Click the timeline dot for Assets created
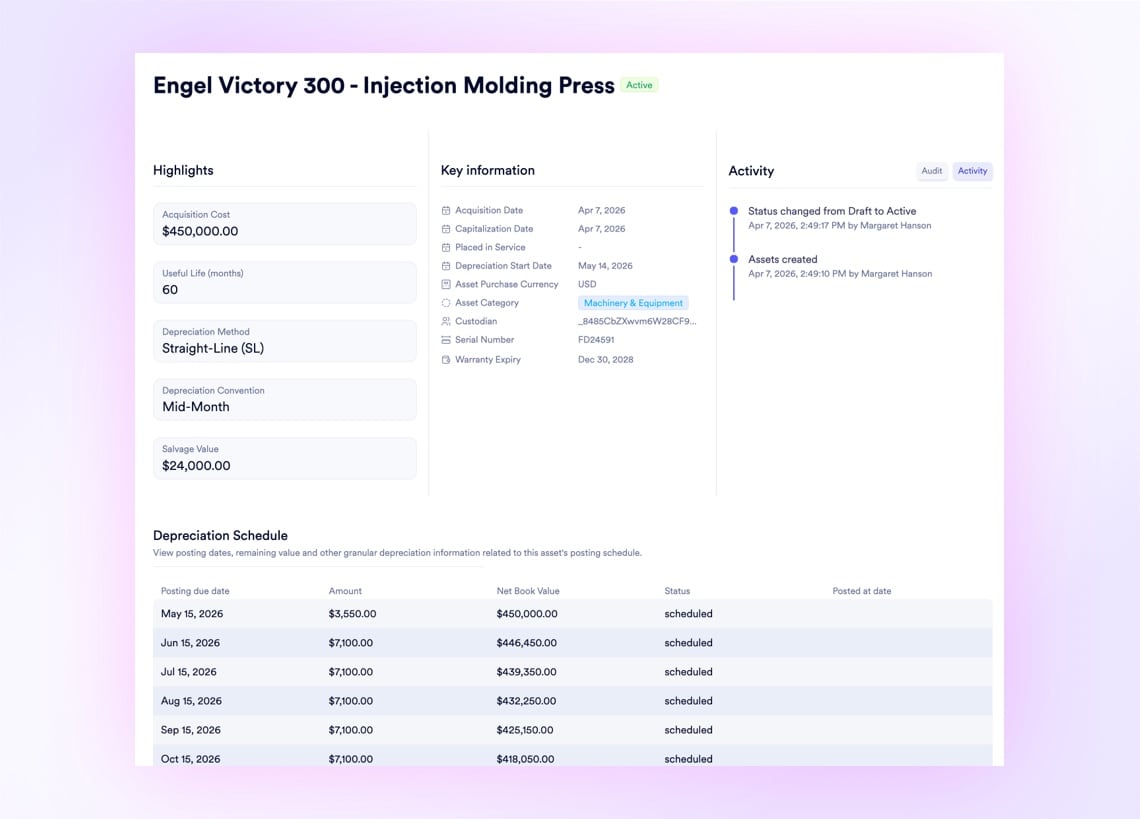 tap(734, 259)
